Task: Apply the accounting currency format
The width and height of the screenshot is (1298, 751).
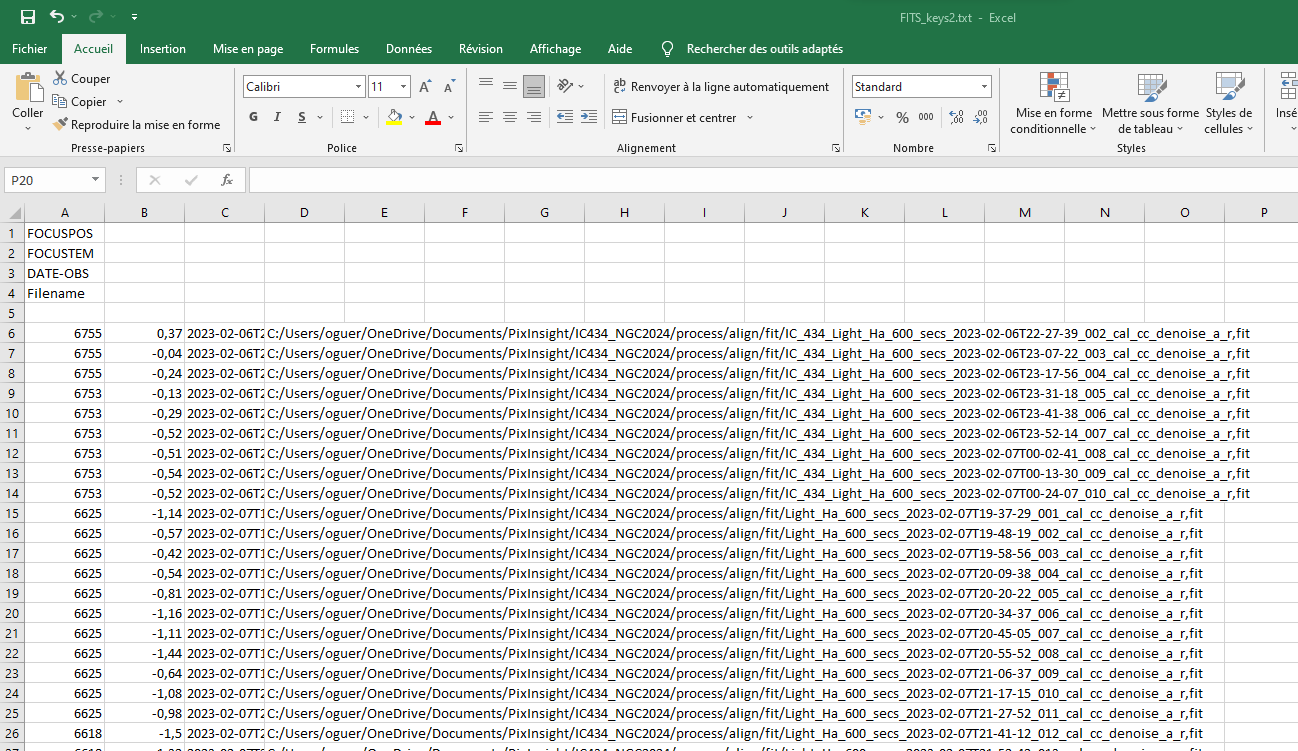Action: [863, 117]
